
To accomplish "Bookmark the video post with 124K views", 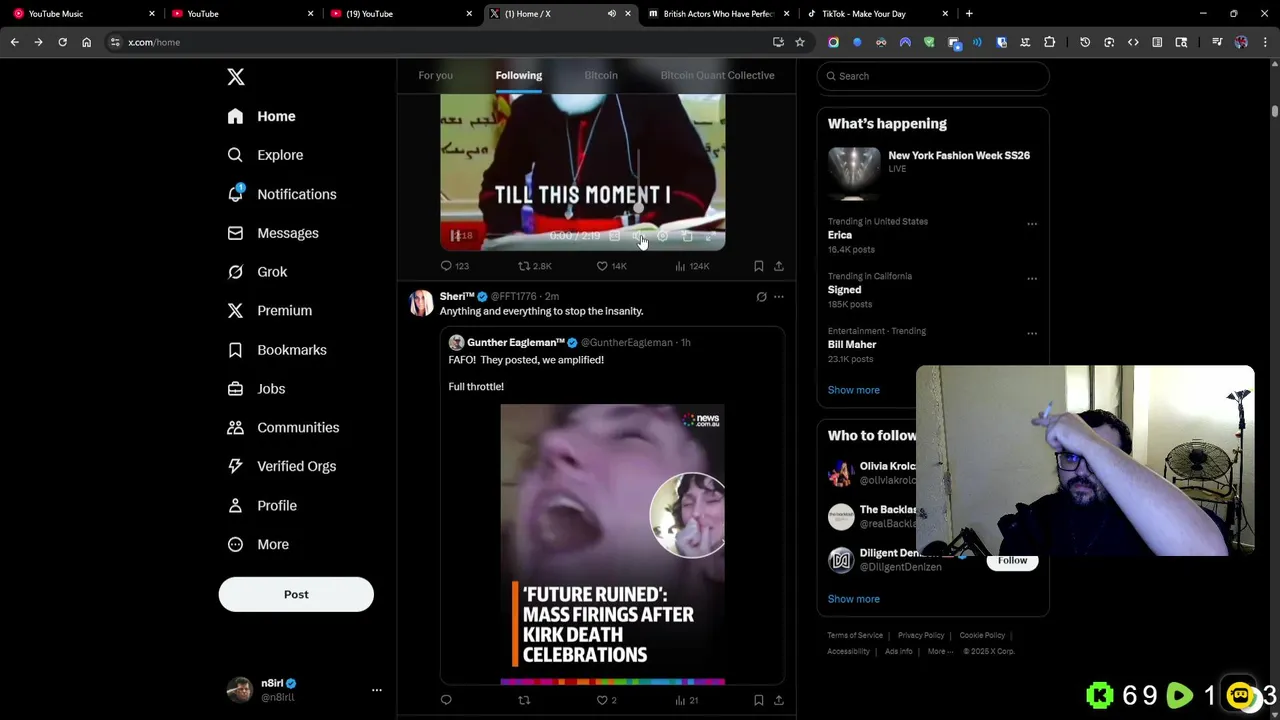I will click(758, 266).
